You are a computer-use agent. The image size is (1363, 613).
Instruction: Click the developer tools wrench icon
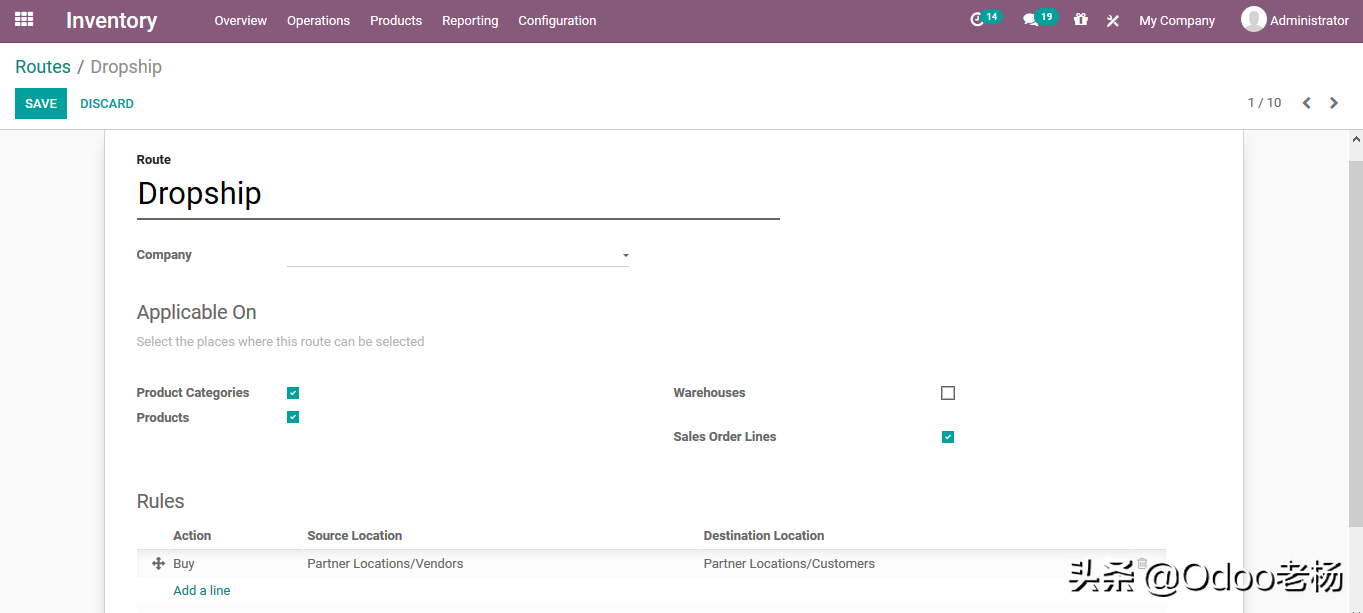coord(1112,21)
